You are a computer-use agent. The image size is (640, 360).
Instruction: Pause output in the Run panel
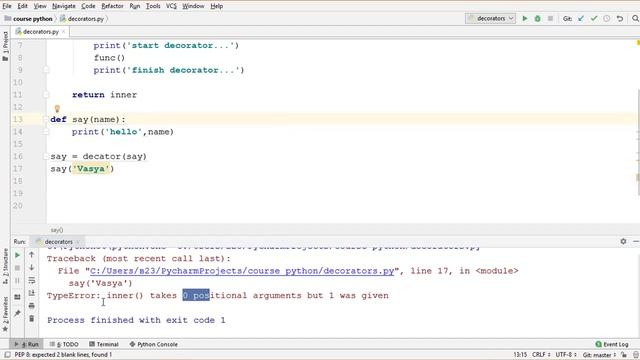[18, 280]
